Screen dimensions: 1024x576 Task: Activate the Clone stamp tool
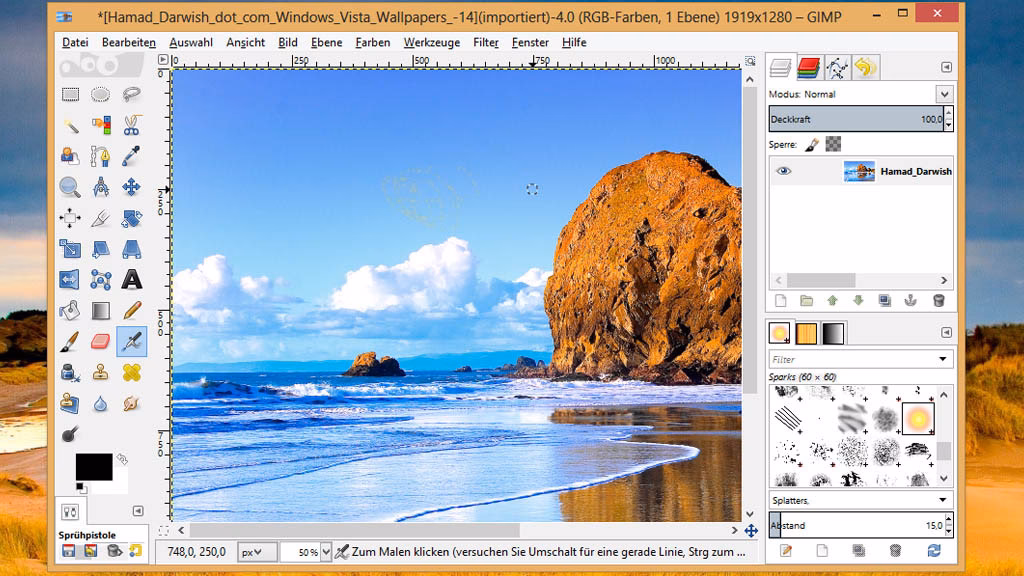click(x=100, y=372)
